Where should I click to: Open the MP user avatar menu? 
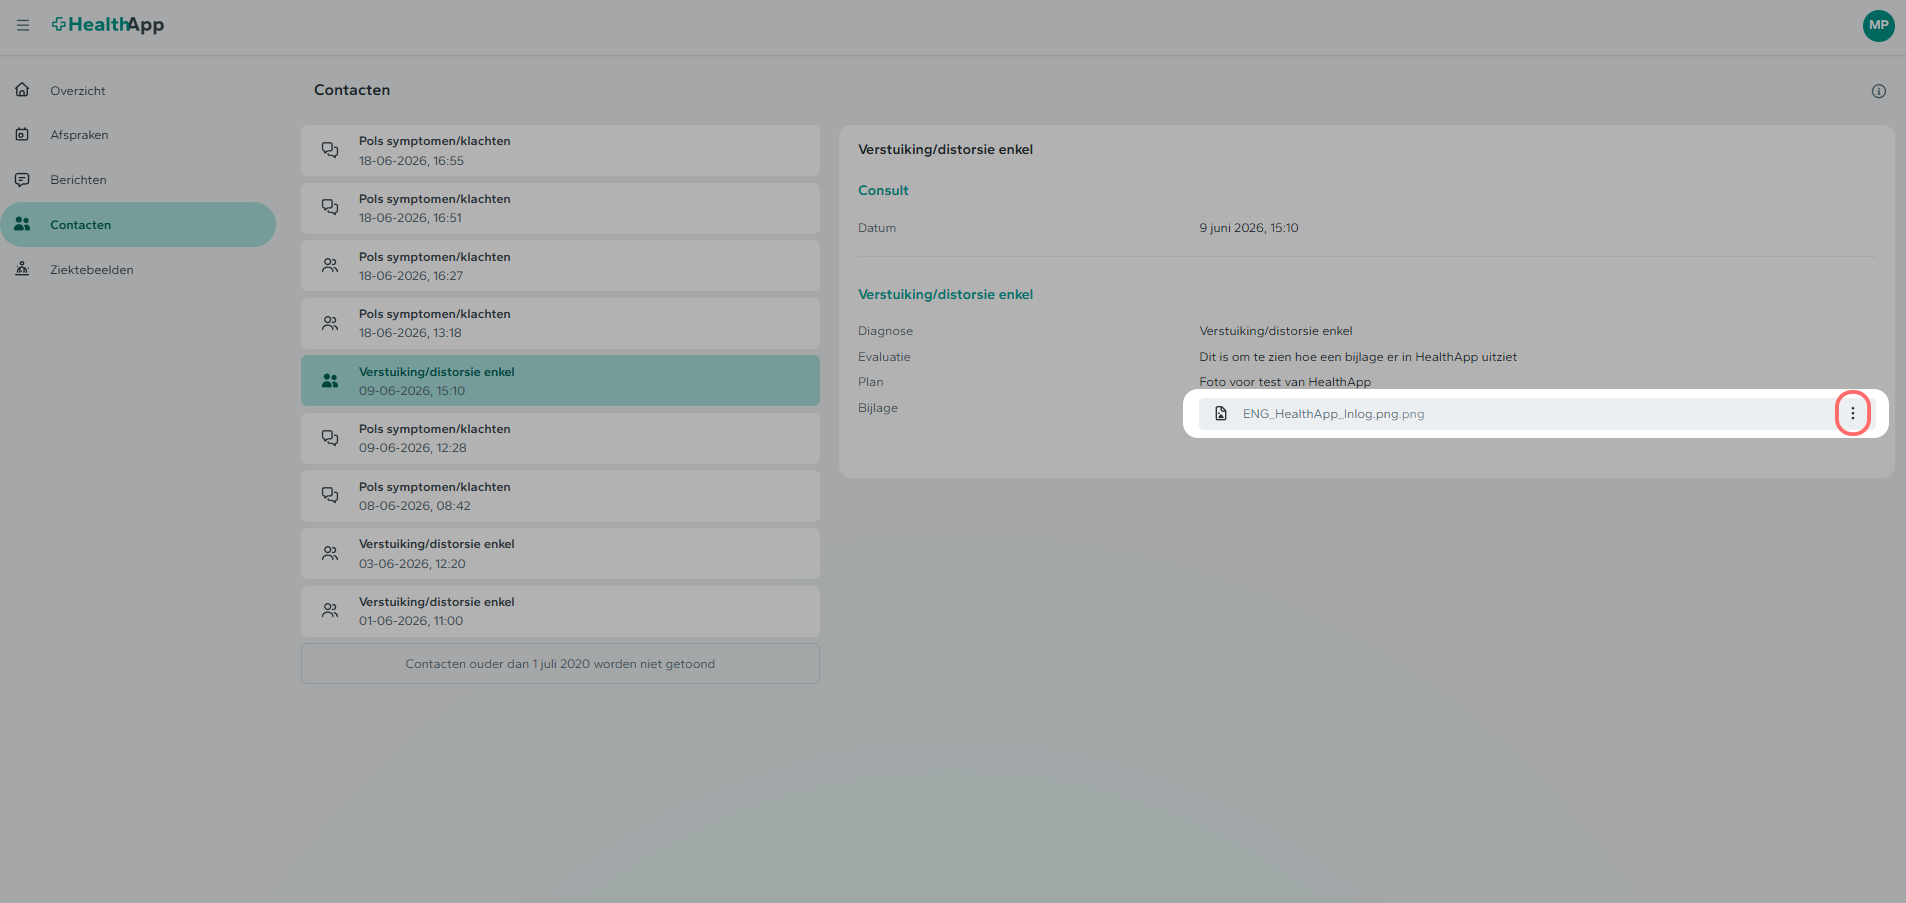tap(1878, 26)
